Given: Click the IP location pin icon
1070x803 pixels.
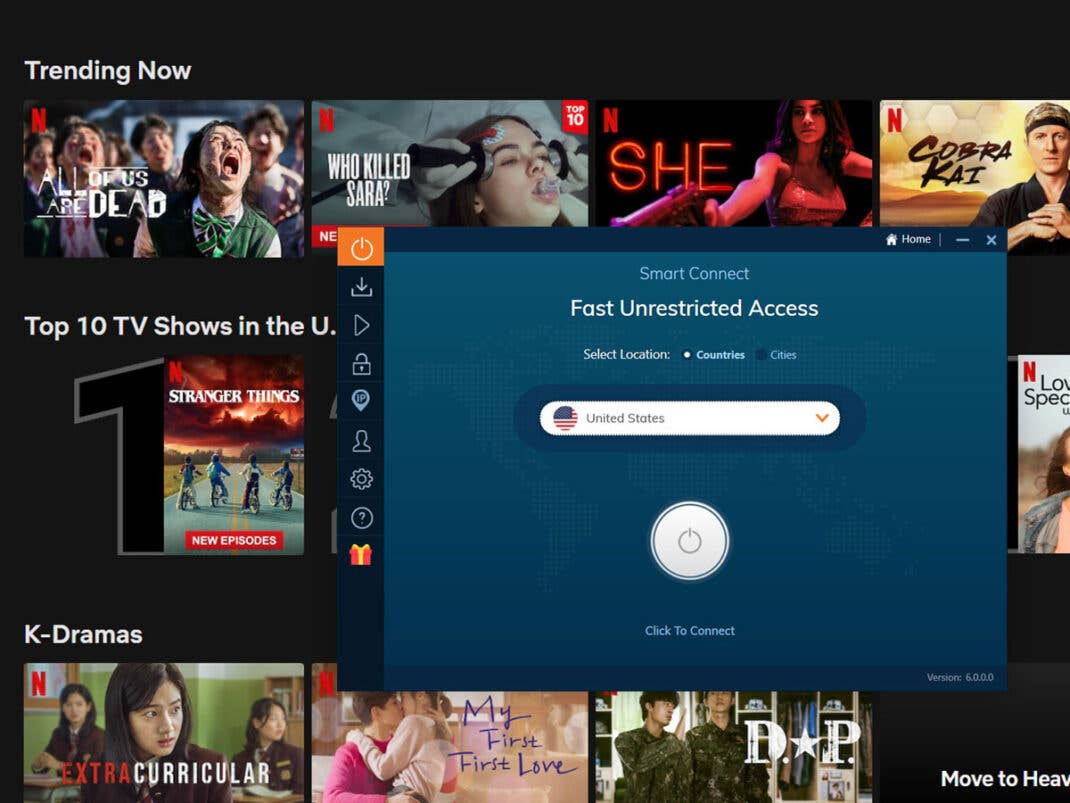Looking at the screenshot, I should tap(361, 401).
